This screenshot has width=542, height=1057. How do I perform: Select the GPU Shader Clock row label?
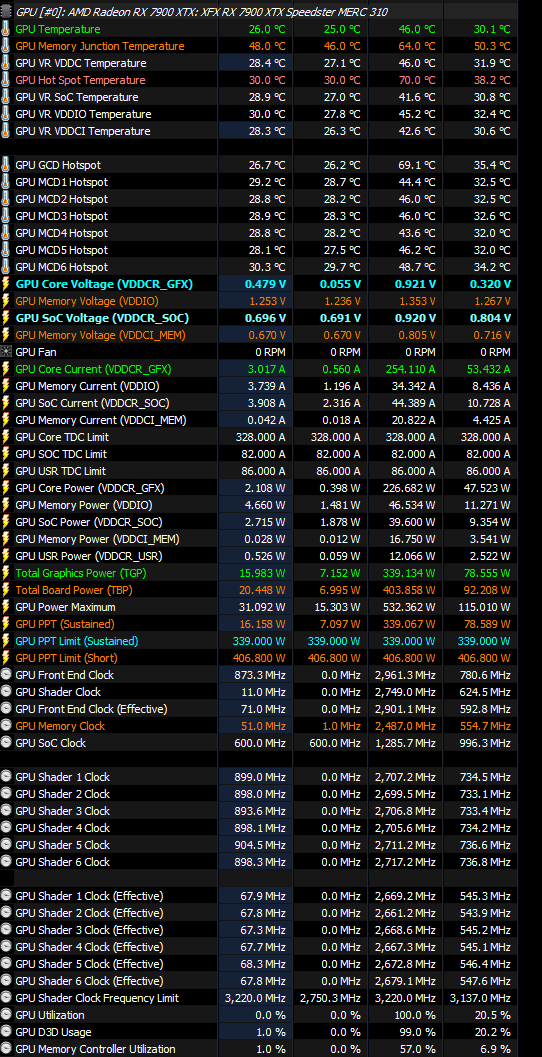58,692
